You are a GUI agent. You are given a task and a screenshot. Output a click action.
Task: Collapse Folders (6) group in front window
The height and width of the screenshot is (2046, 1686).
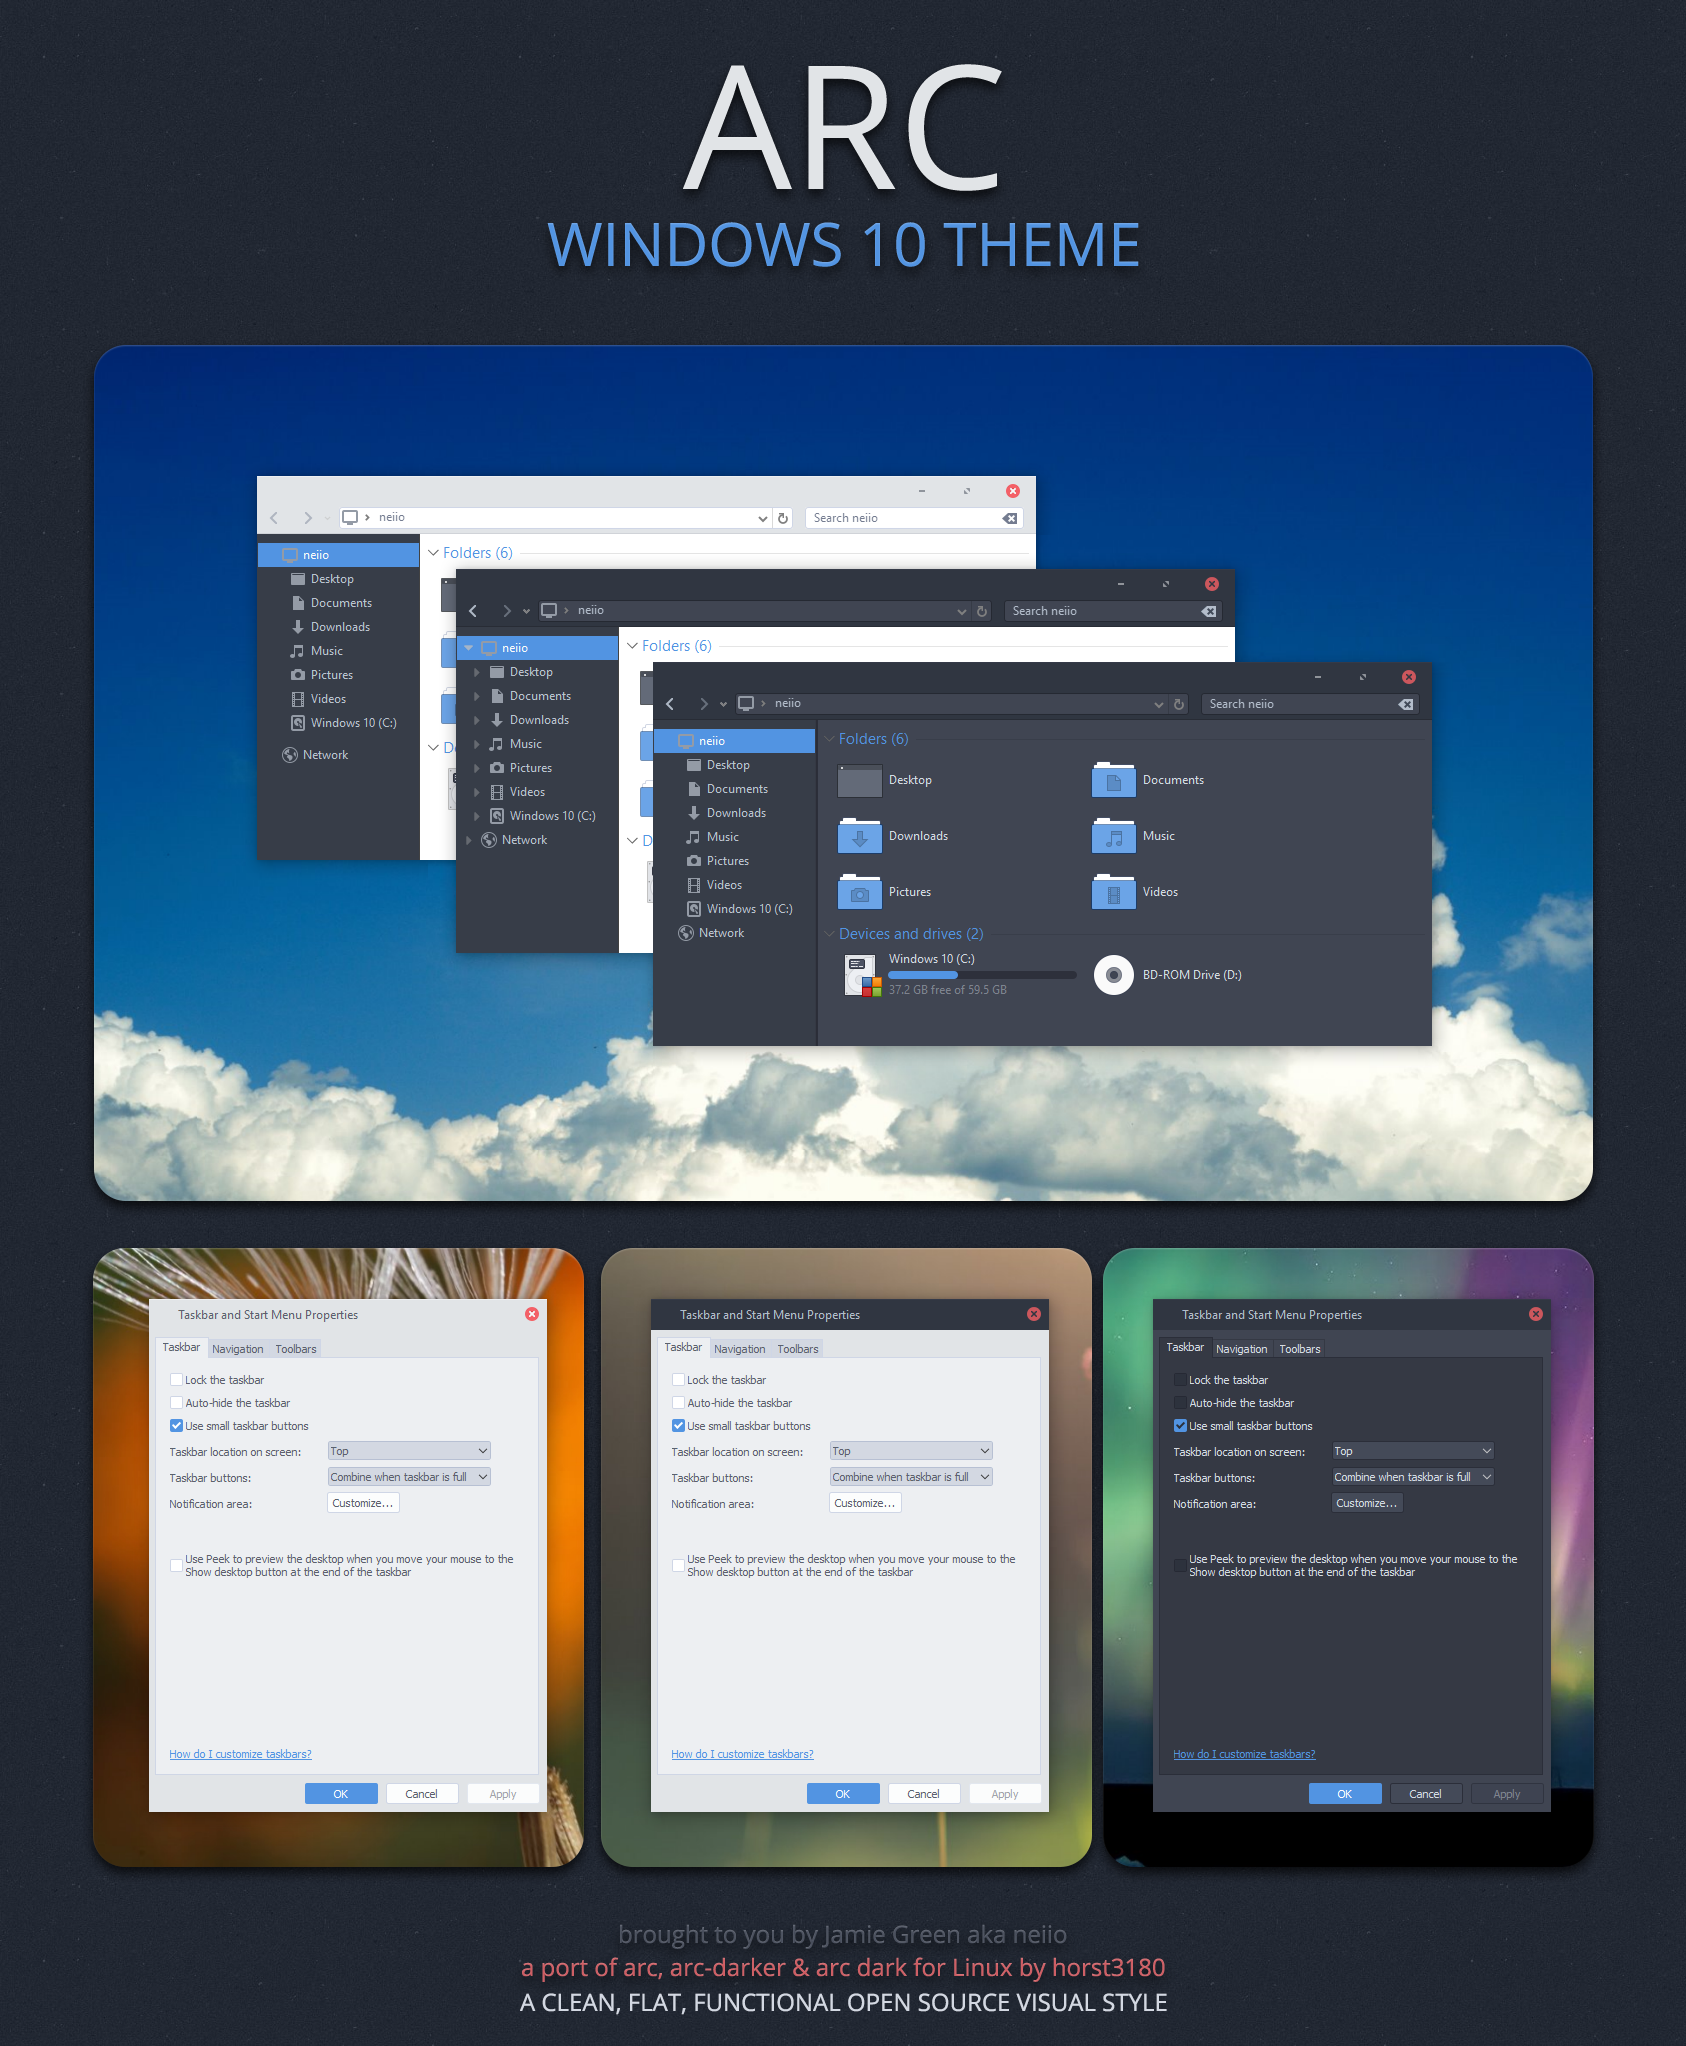click(829, 739)
